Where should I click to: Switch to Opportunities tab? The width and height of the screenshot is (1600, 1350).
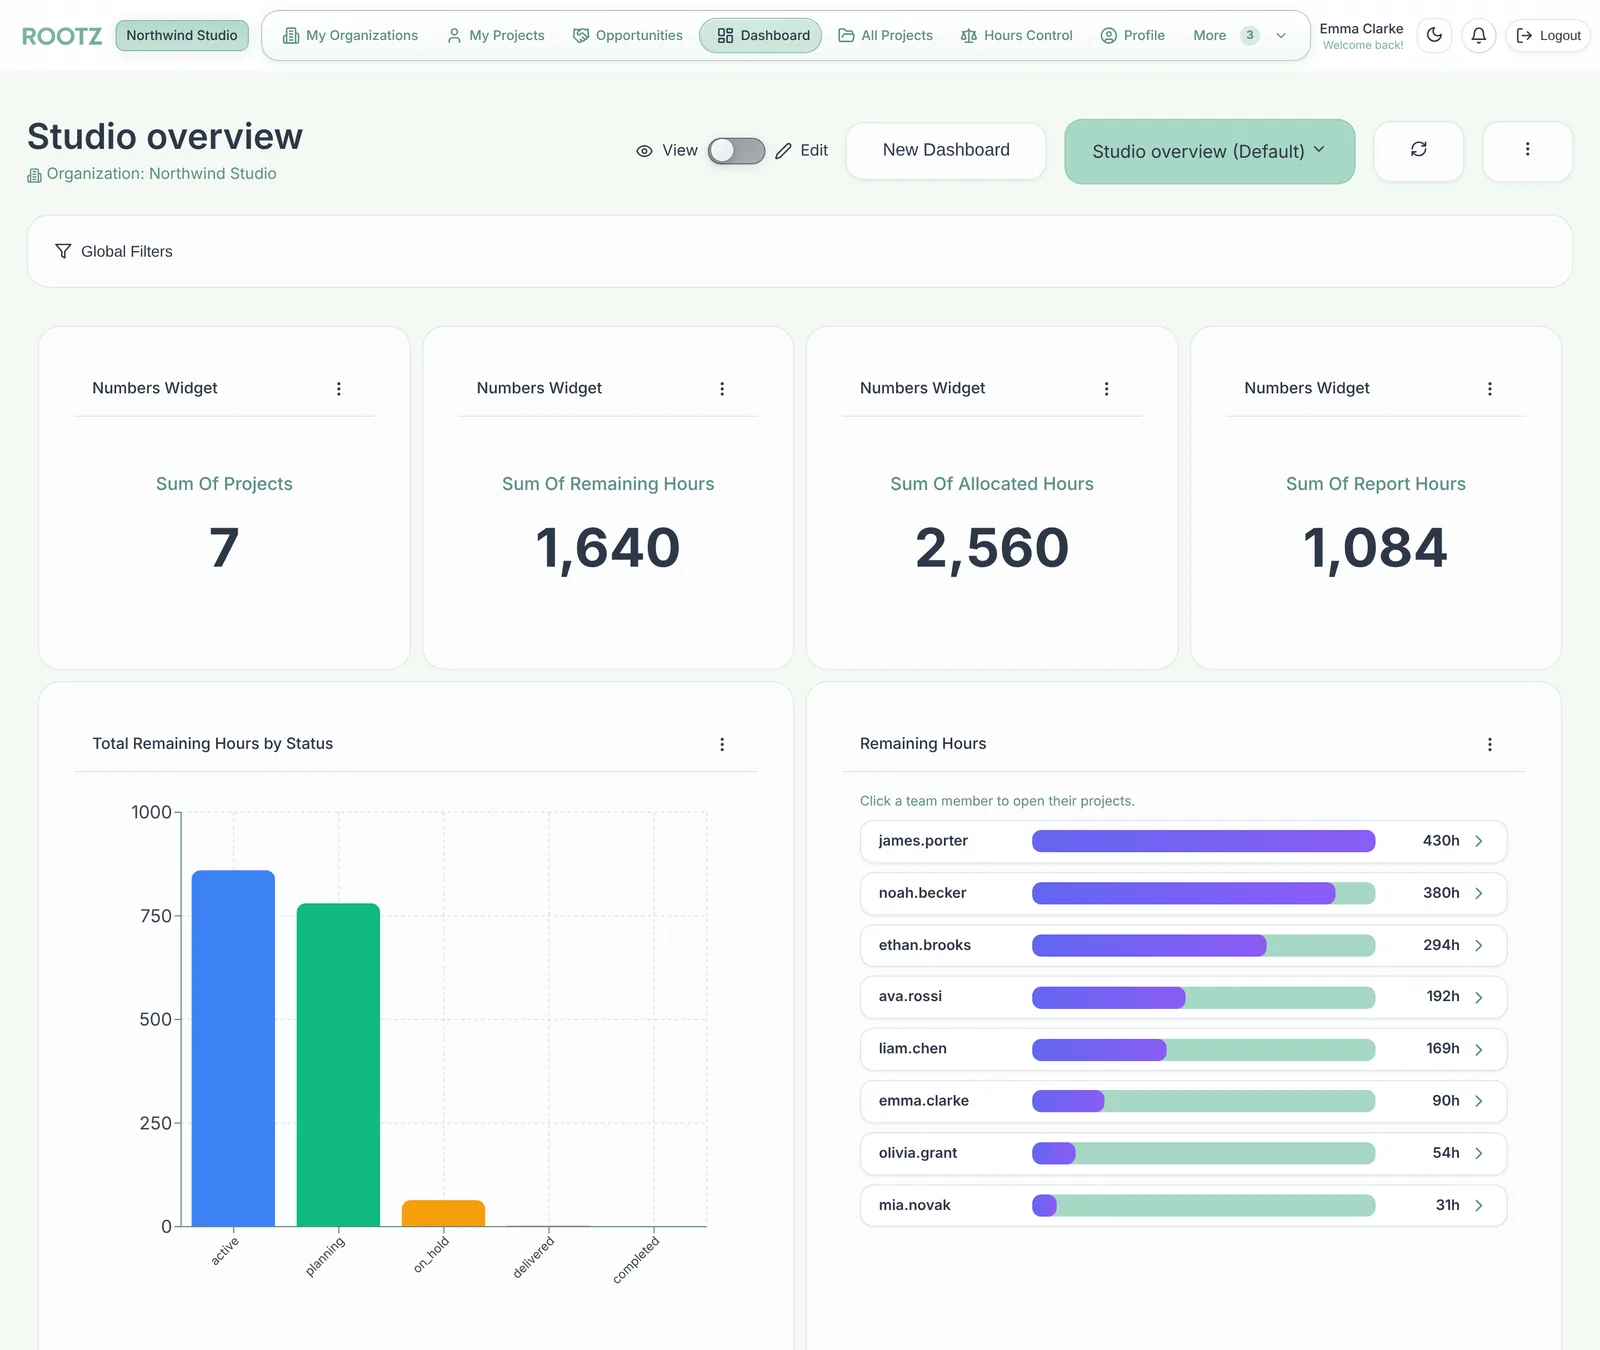pos(628,36)
